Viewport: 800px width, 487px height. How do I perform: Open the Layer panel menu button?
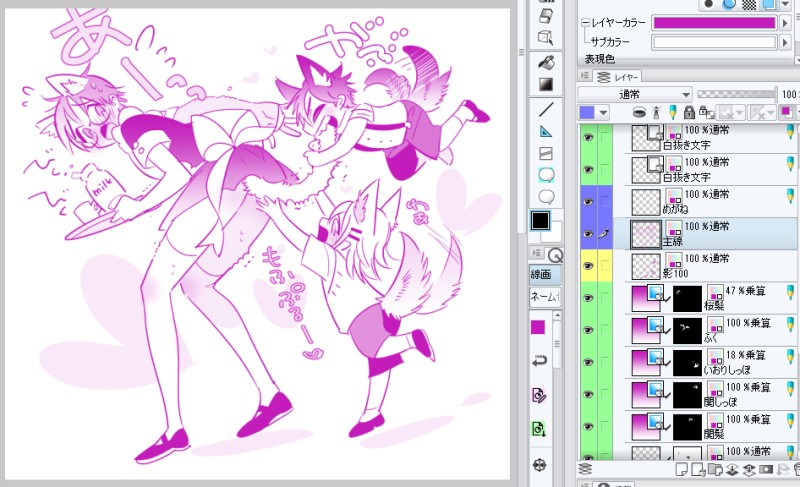[584, 76]
